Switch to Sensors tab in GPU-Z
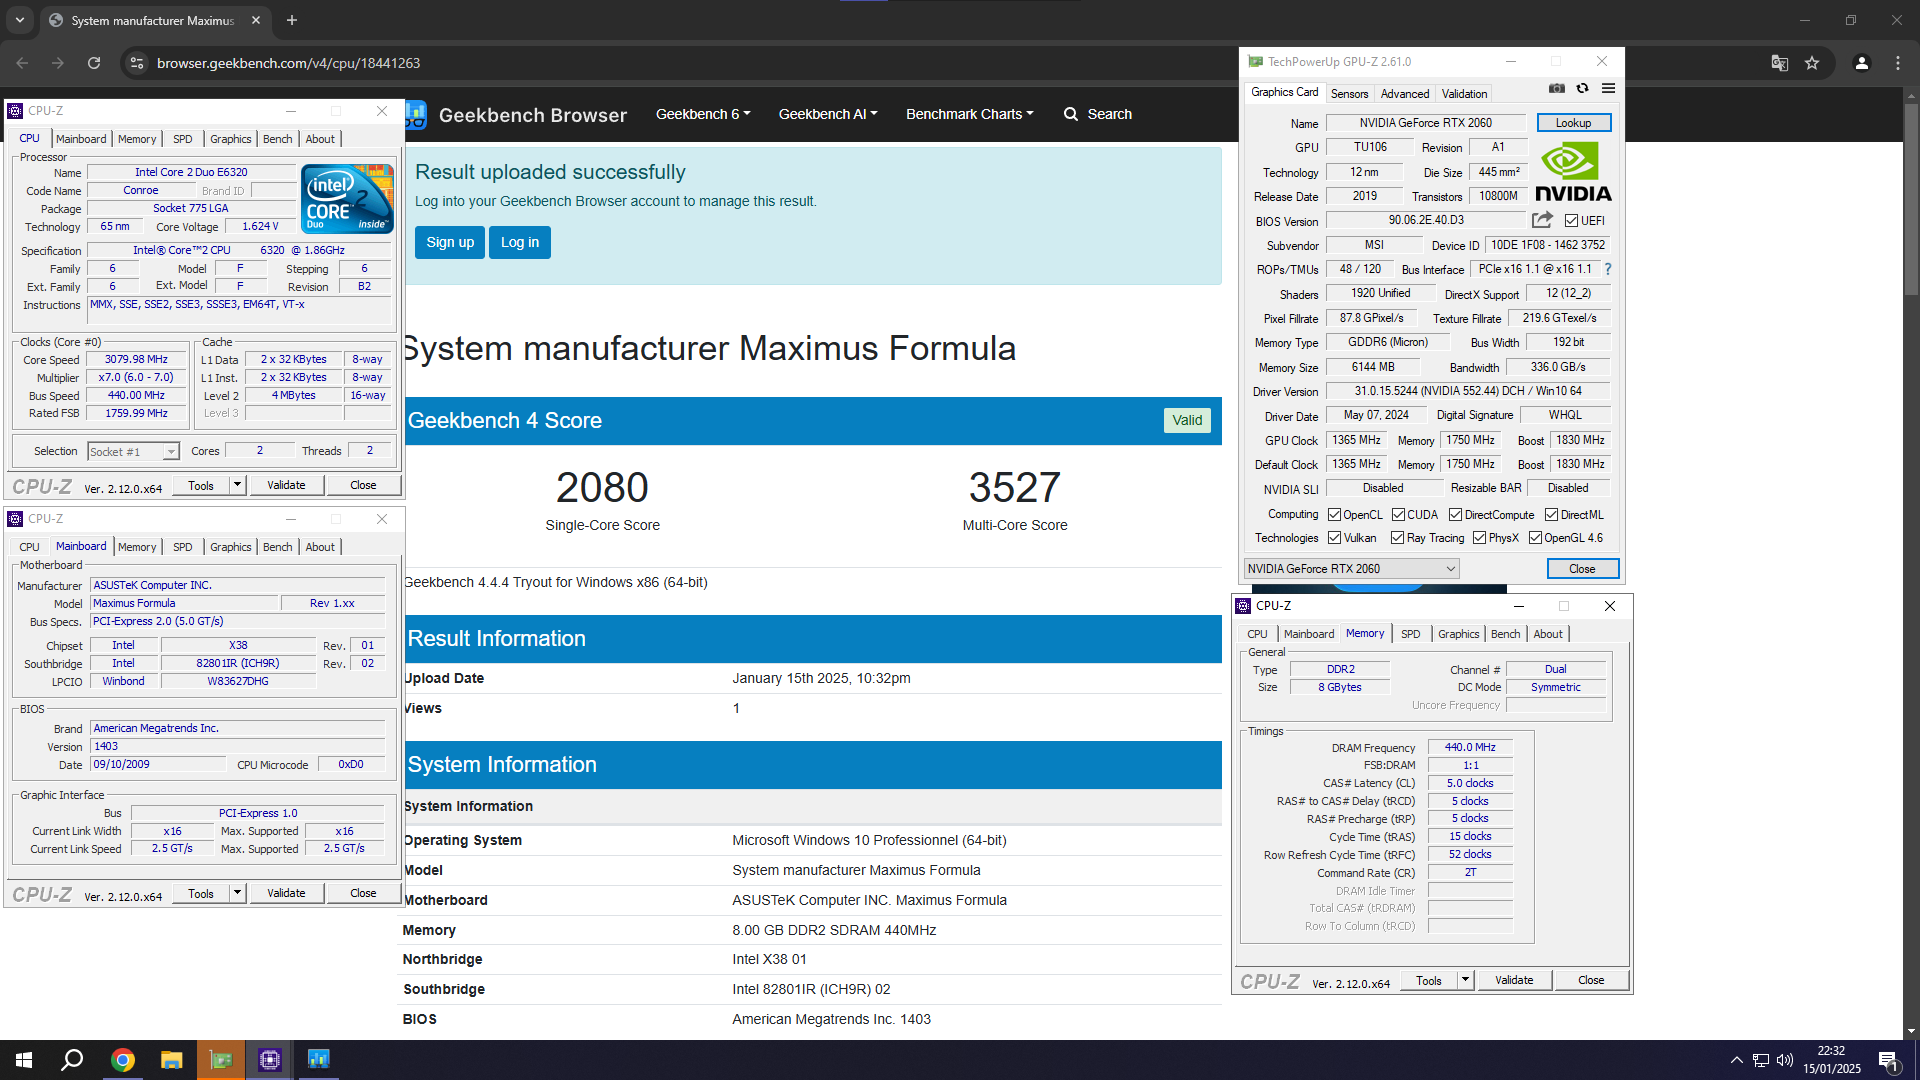This screenshot has height=1080, width=1920. (x=1349, y=93)
